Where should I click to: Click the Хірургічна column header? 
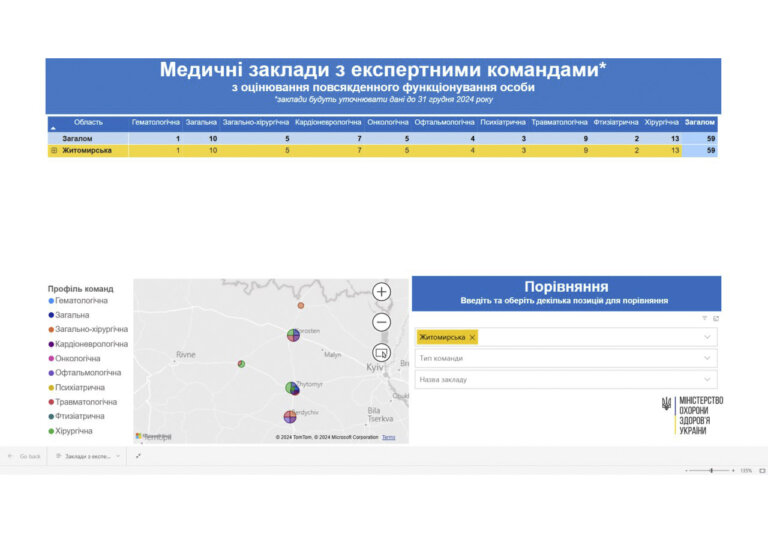pos(661,122)
